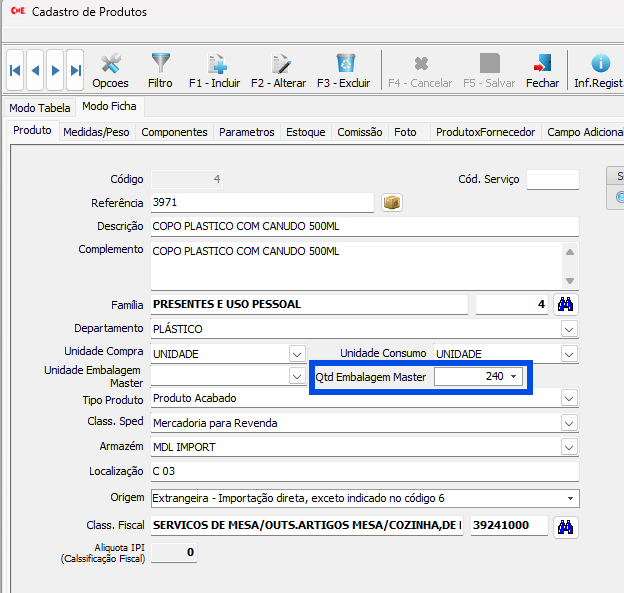624x593 pixels.
Task: Click the box icon beside Referência
Action: (x=392, y=203)
